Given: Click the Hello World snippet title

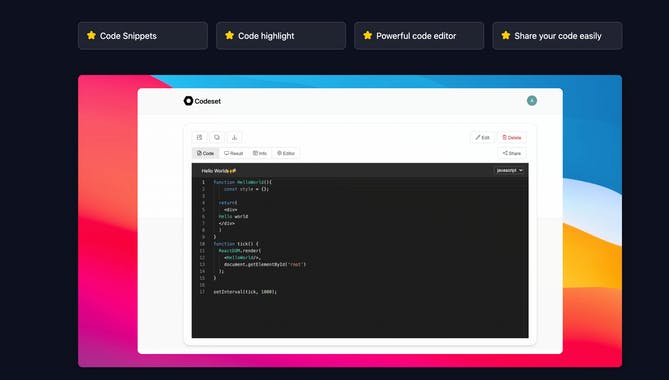Looking at the screenshot, I should point(218,171).
